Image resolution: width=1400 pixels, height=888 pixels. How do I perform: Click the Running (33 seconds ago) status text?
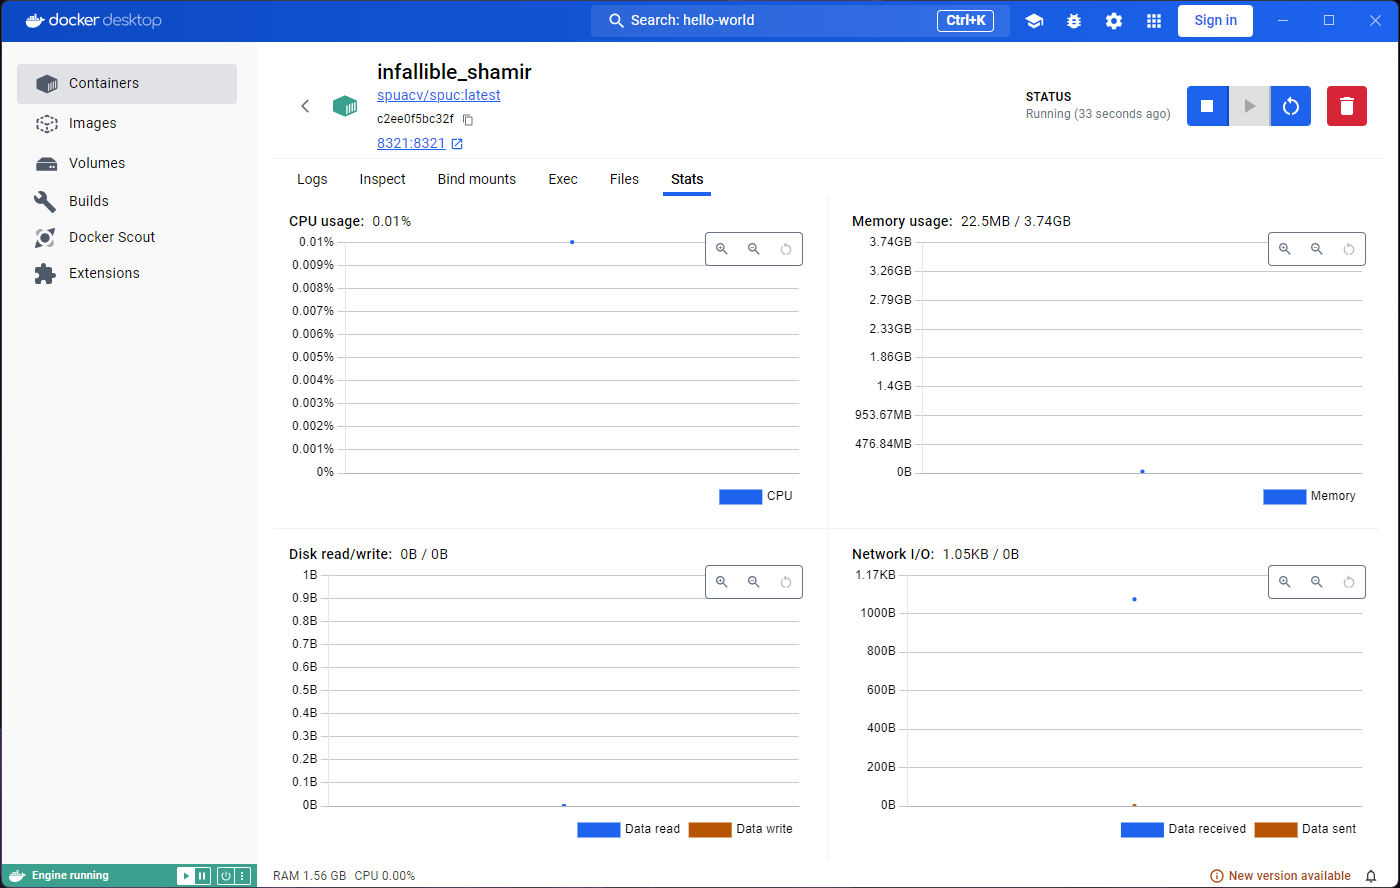point(1098,114)
